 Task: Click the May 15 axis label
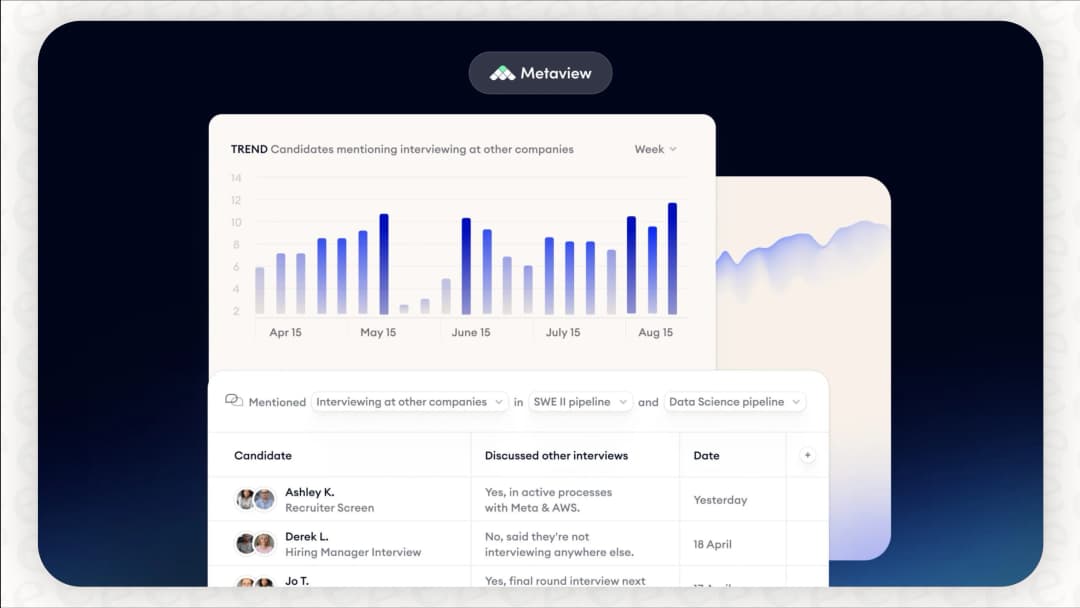click(377, 332)
